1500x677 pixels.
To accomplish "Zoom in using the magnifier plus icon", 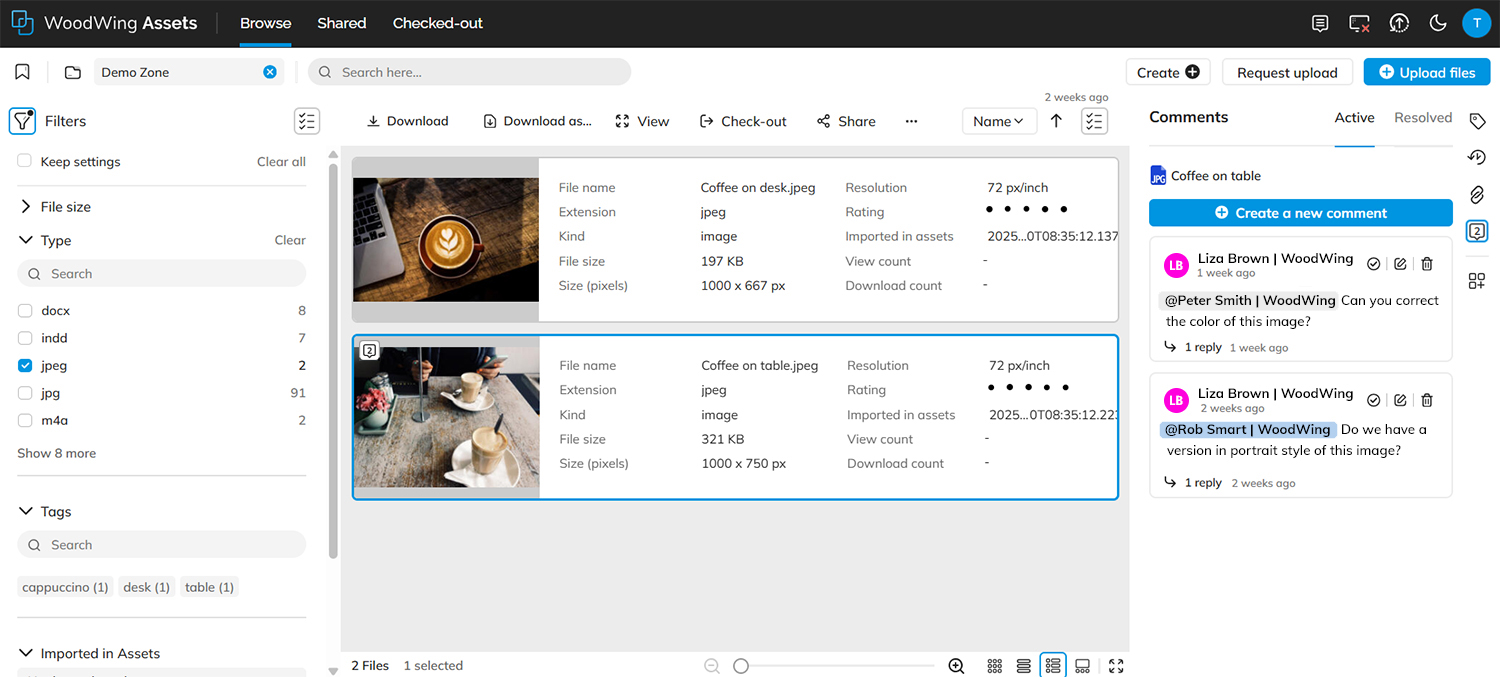I will point(955,665).
